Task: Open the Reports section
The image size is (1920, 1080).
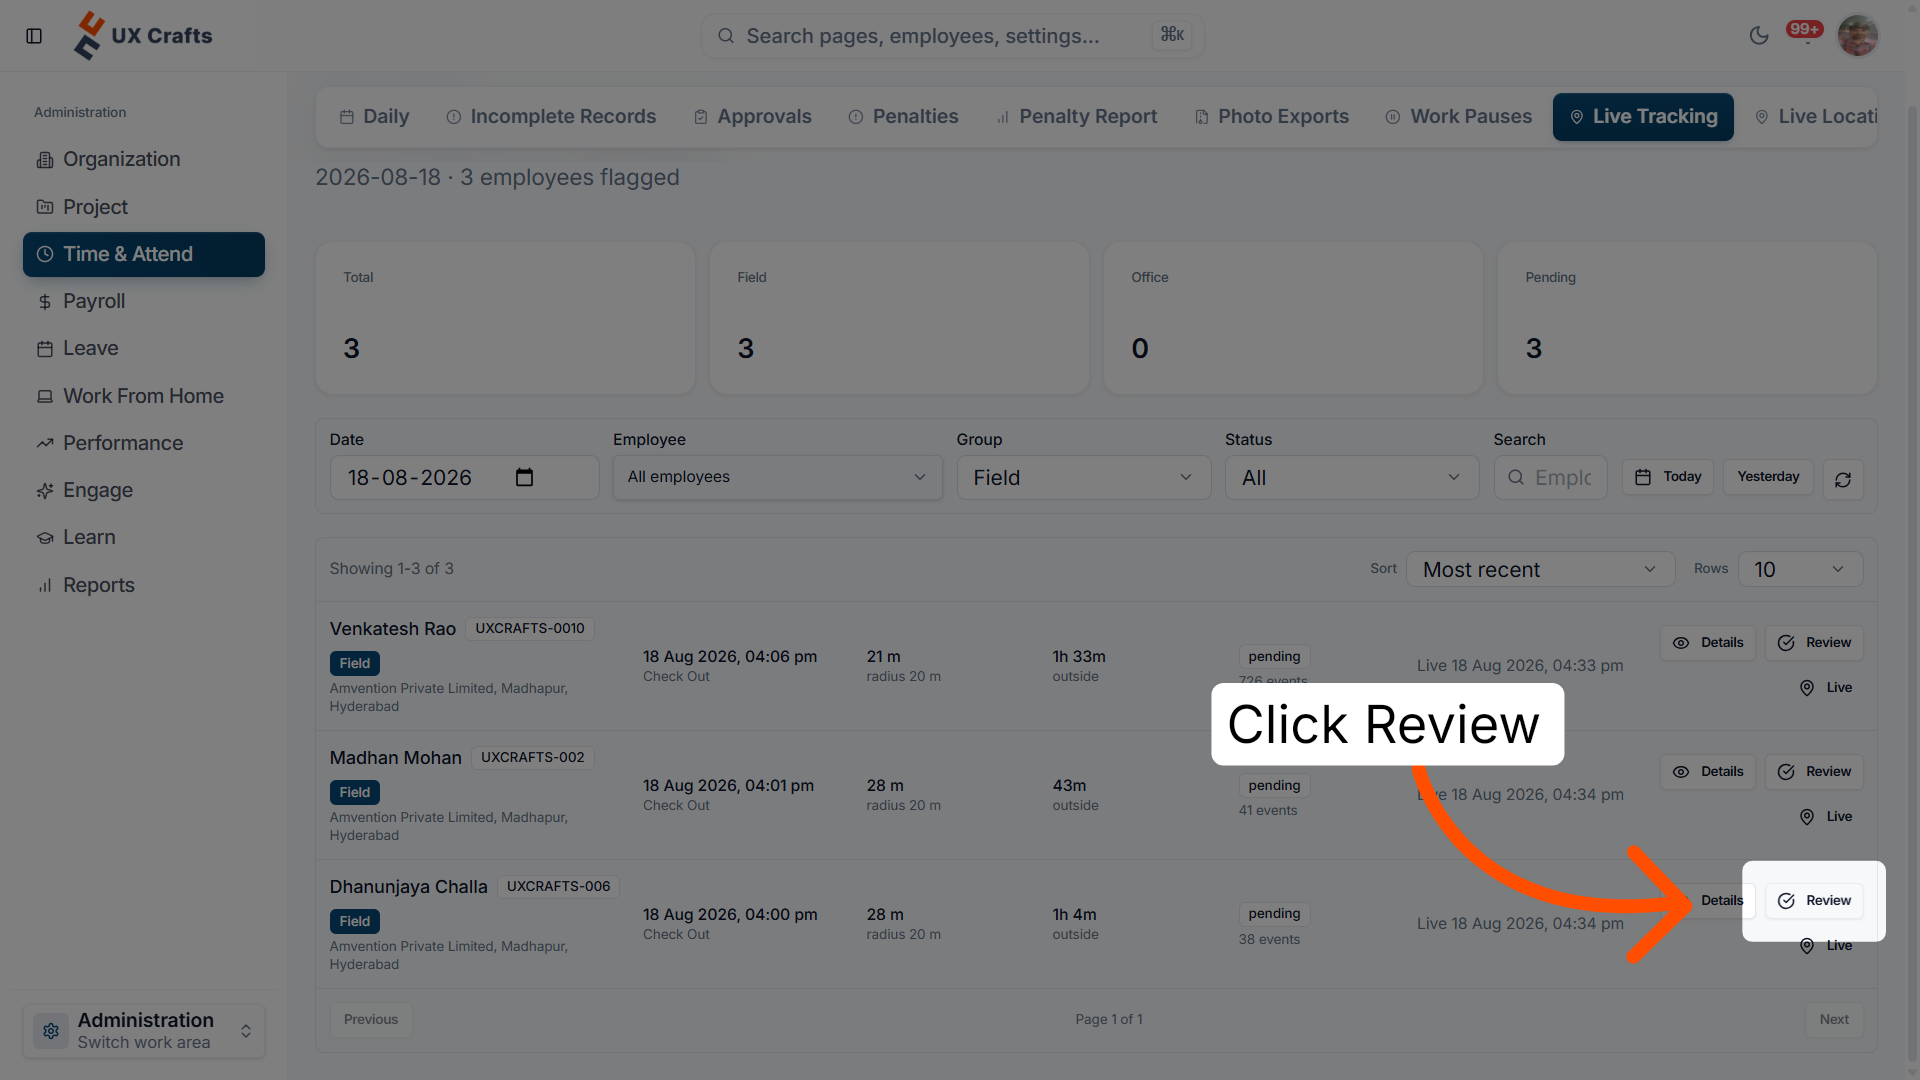Action: (144, 585)
